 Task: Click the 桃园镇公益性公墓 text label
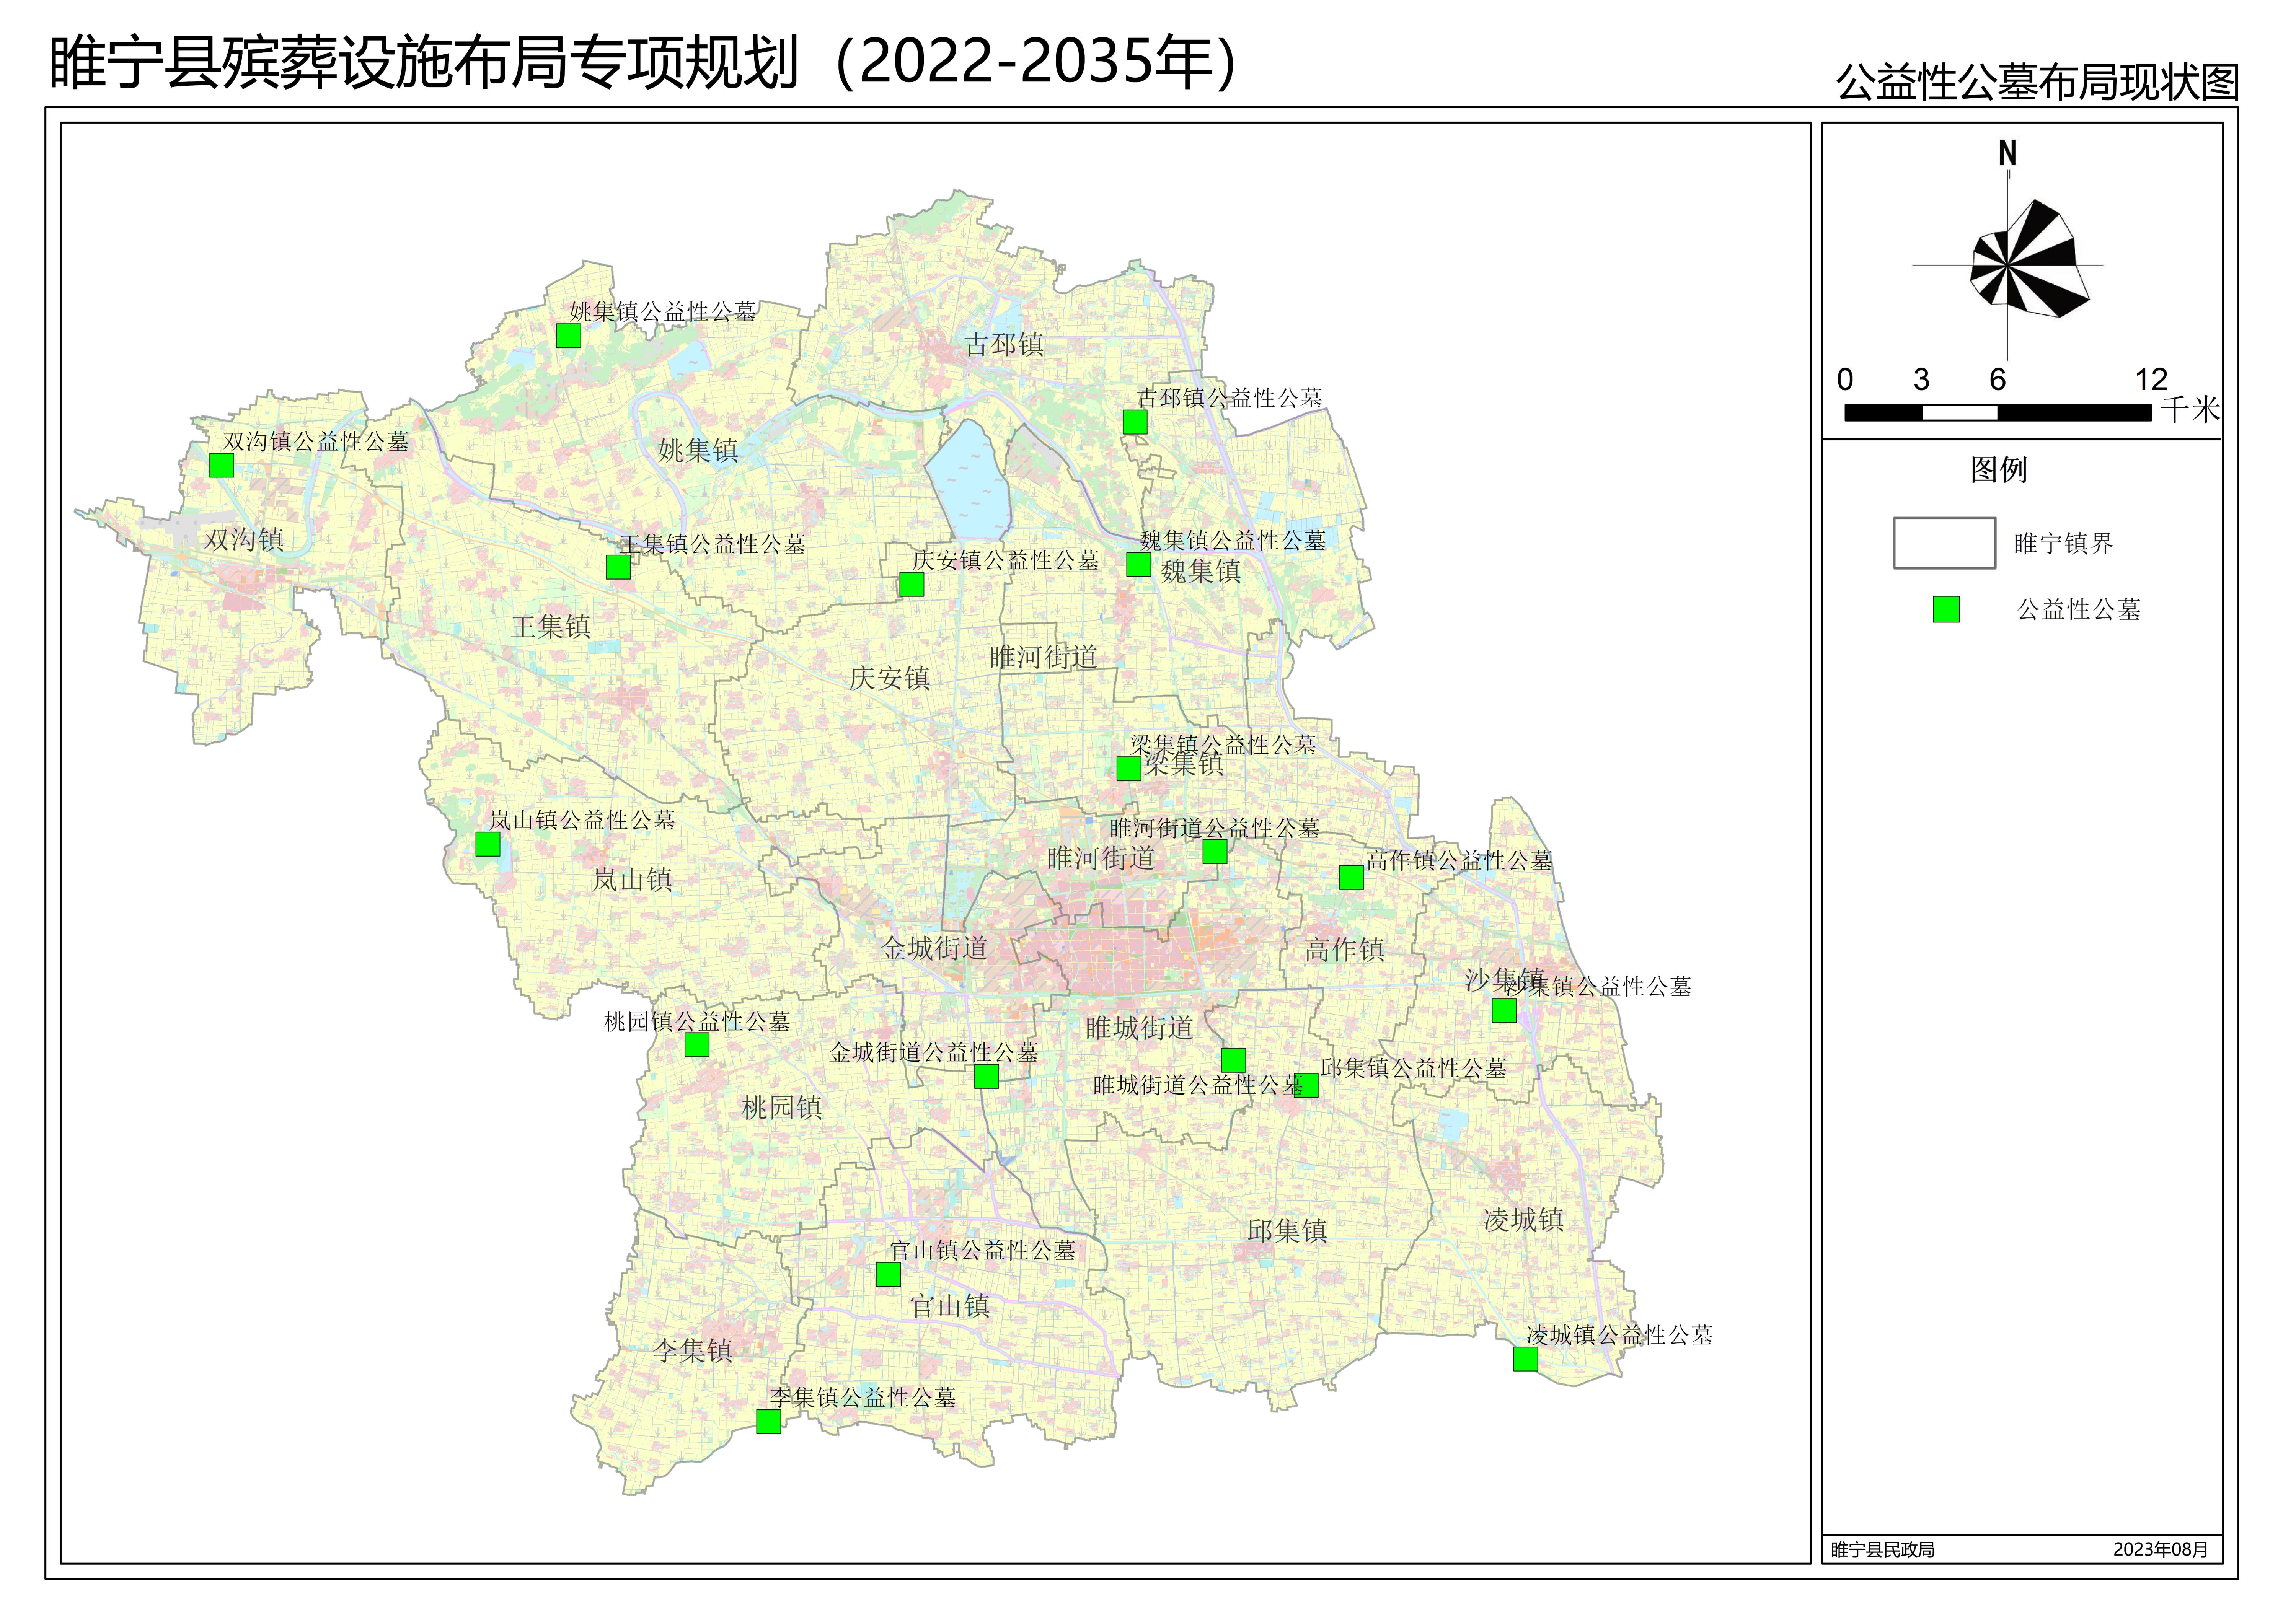[697, 1021]
